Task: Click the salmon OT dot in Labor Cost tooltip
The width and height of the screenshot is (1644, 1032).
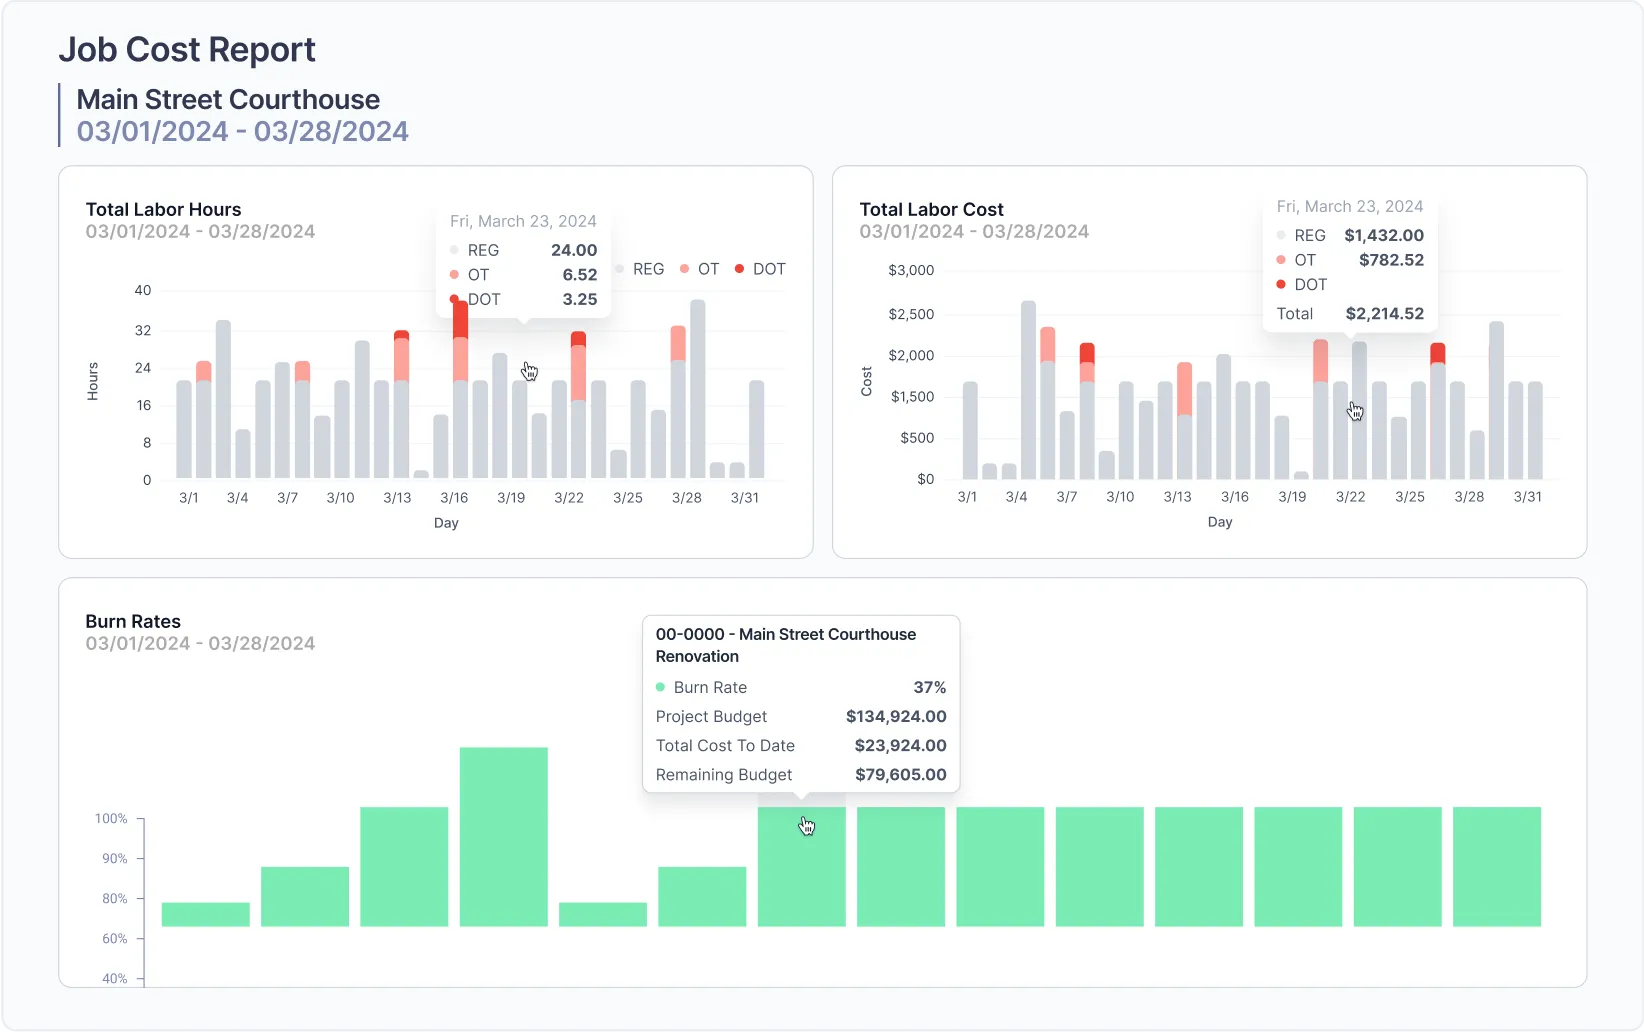Action: 1281,260
